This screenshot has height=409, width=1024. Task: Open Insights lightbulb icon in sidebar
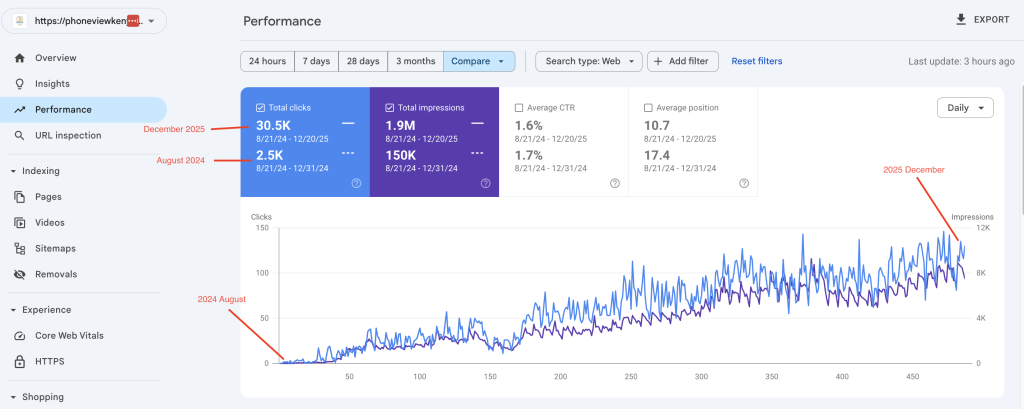pos(19,84)
